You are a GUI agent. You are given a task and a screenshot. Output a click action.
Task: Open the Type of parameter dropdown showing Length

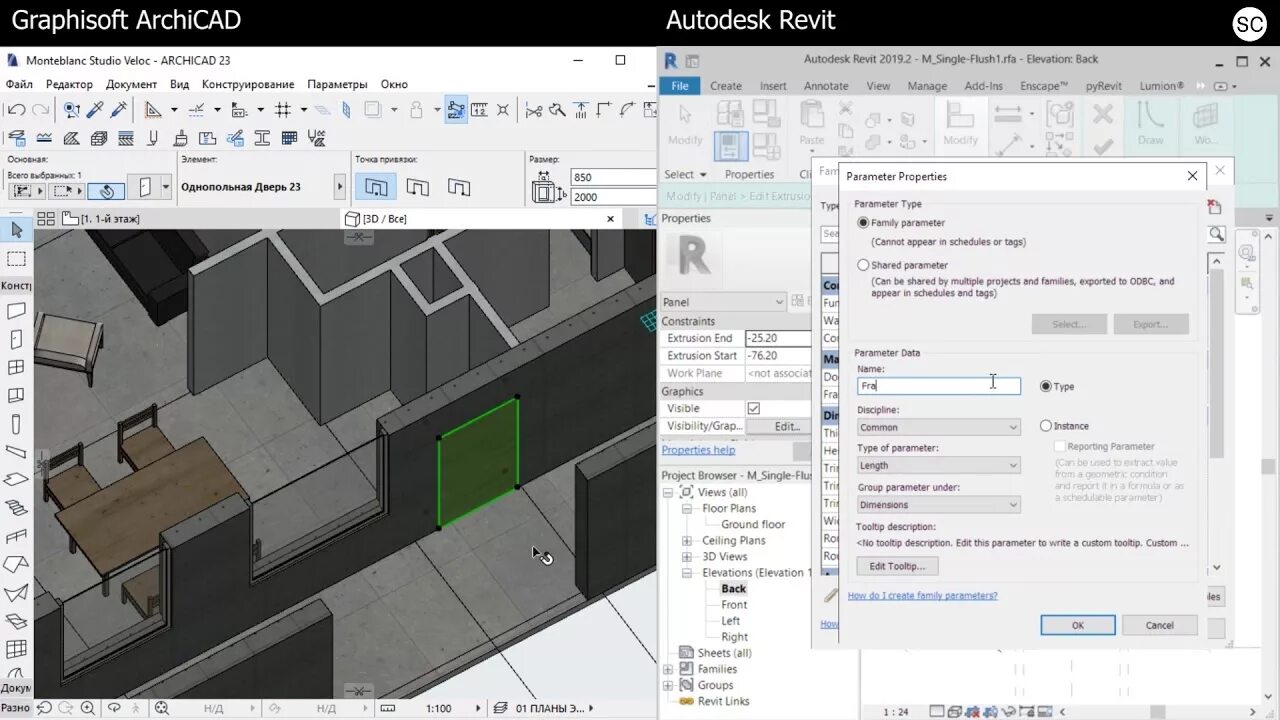(938, 465)
